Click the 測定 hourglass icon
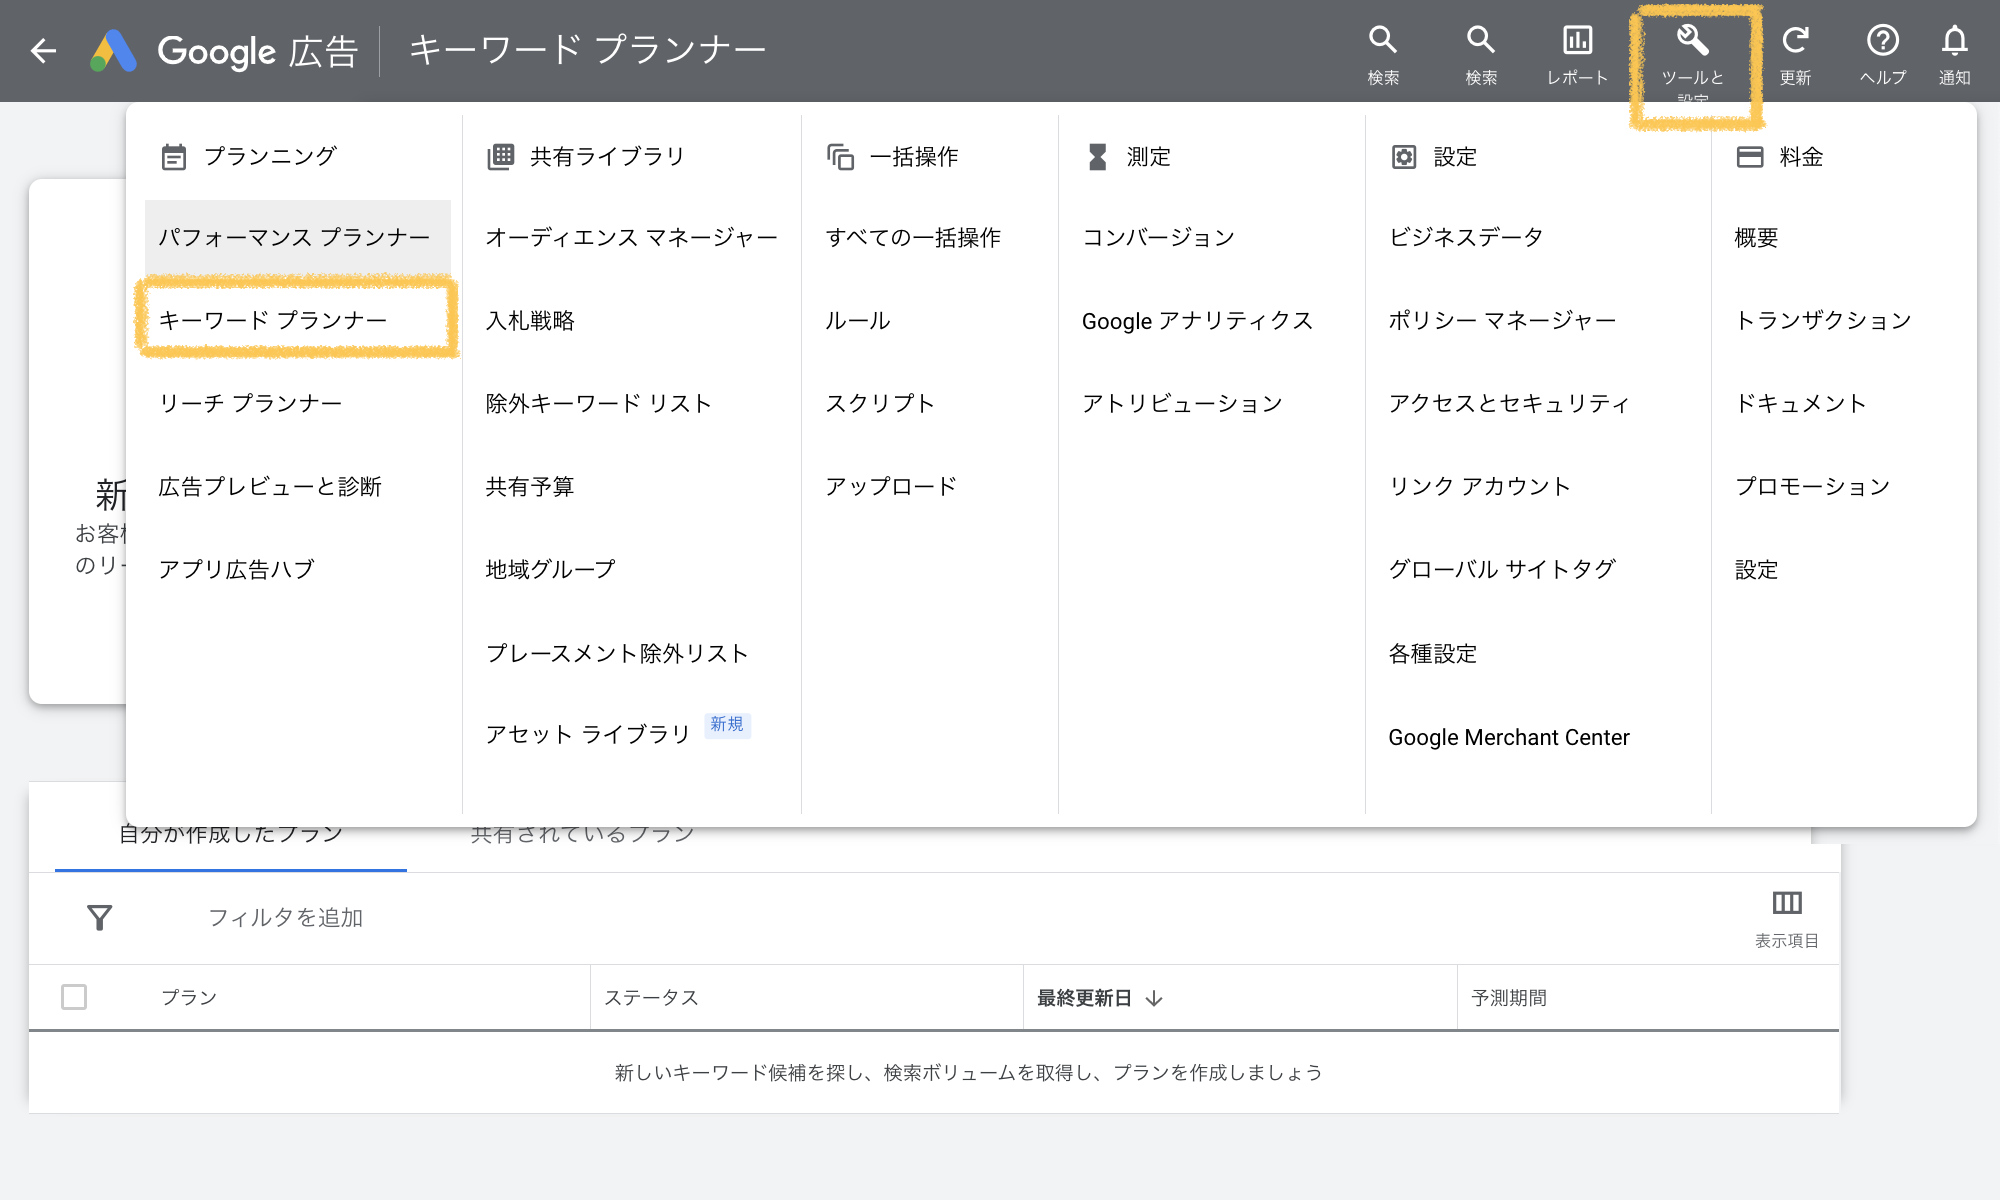The width and height of the screenshot is (2000, 1200). click(1098, 157)
